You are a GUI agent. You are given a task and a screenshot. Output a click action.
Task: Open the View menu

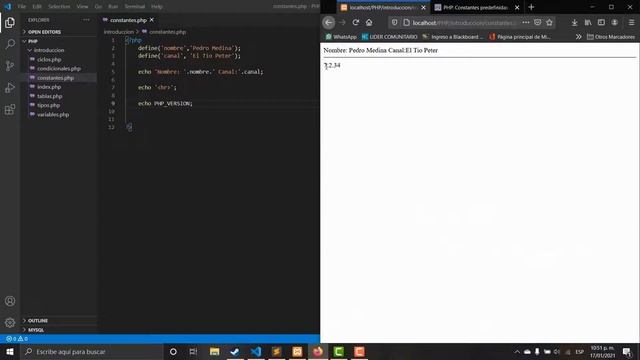point(82,7)
